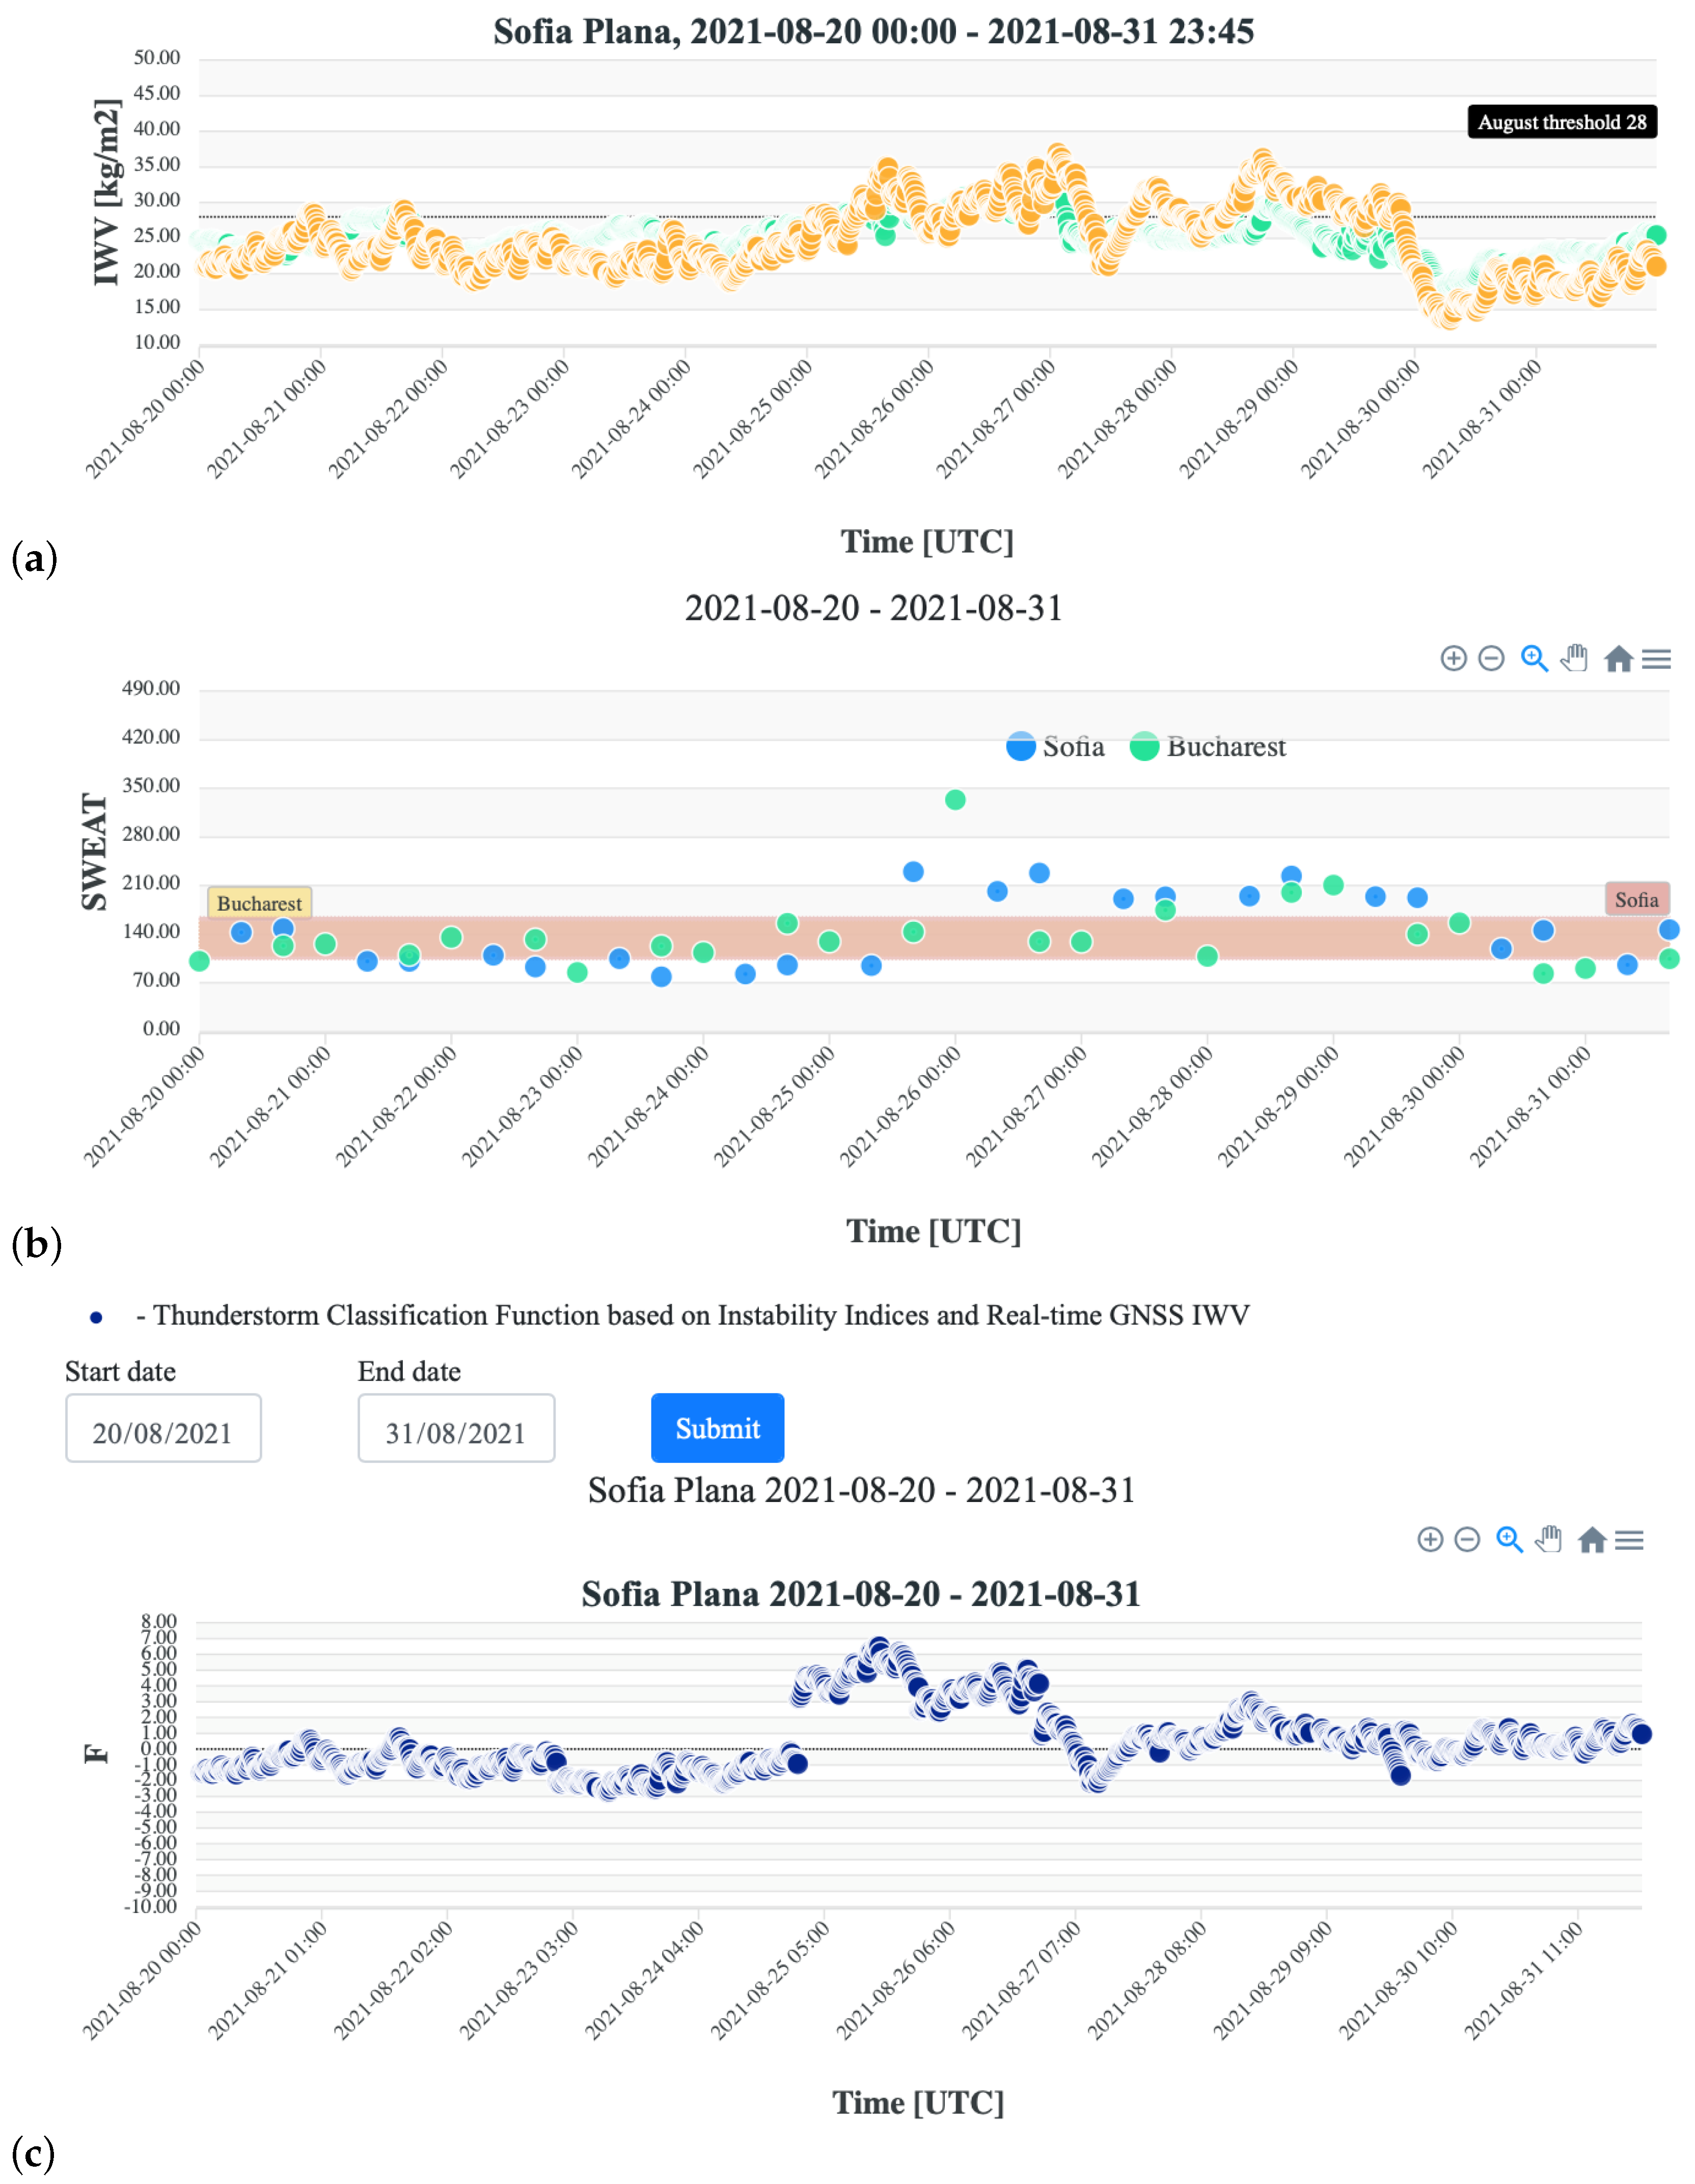Open the End date picker field
This screenshot has width=1695, height=2184.
(x=456, y=1428)
